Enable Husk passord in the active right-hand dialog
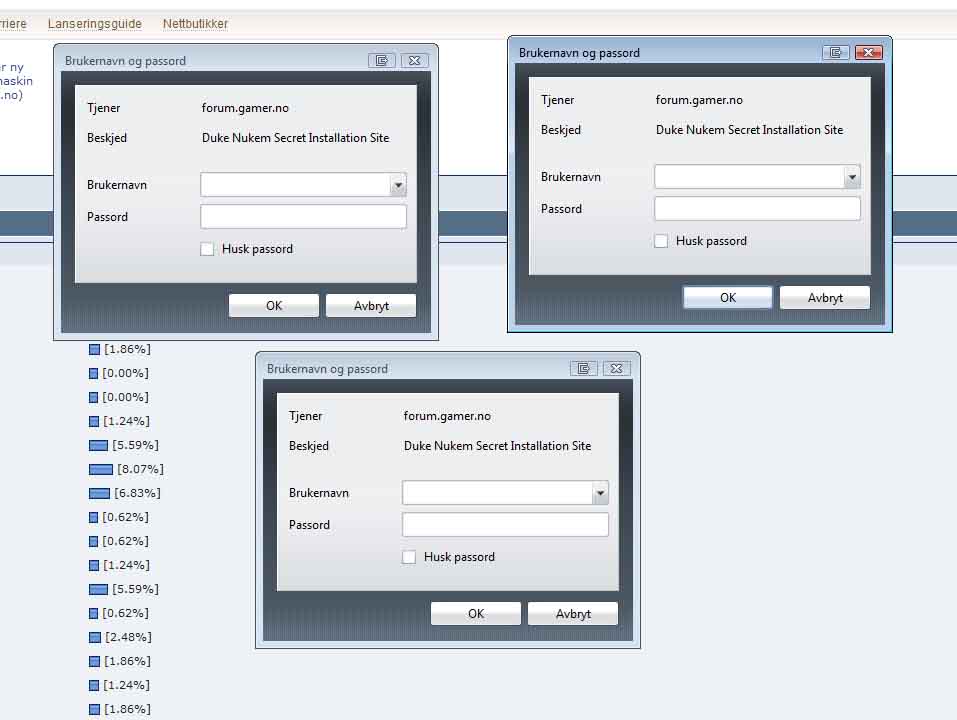The height and width of the screenshot is (720, 957). point(661,241)
